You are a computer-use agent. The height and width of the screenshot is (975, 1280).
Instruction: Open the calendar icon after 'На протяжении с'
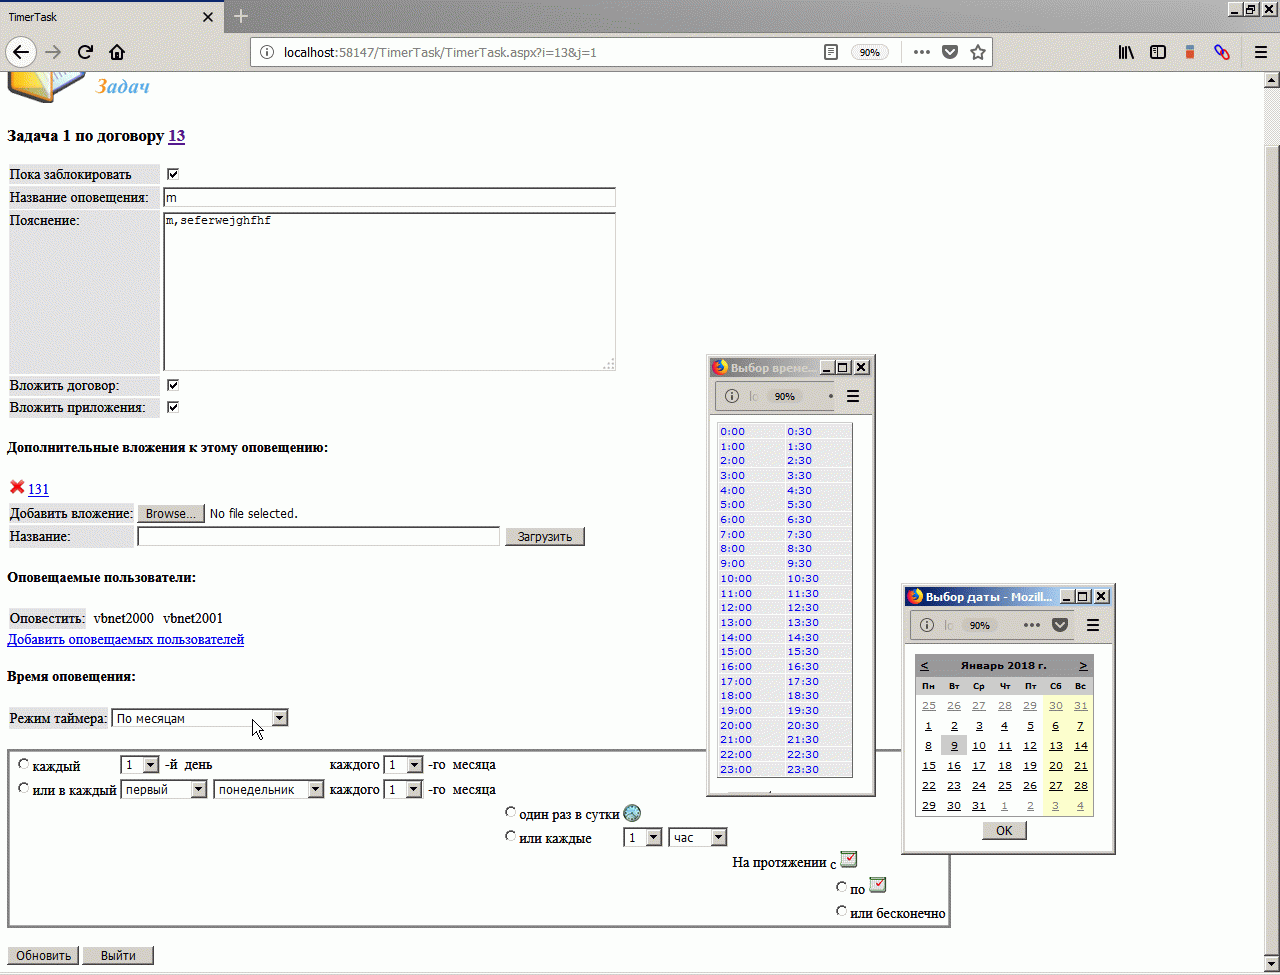[x=848, y=859]
